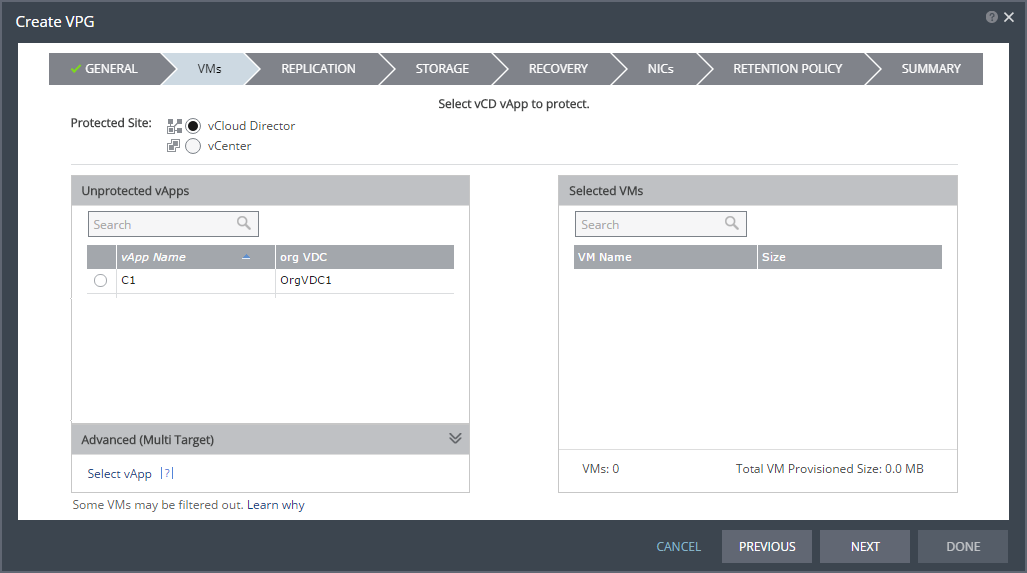Click the Advanced (Multi Target) header text
The height and width of the screenshot is (573, 1027).
click(147, 439)
